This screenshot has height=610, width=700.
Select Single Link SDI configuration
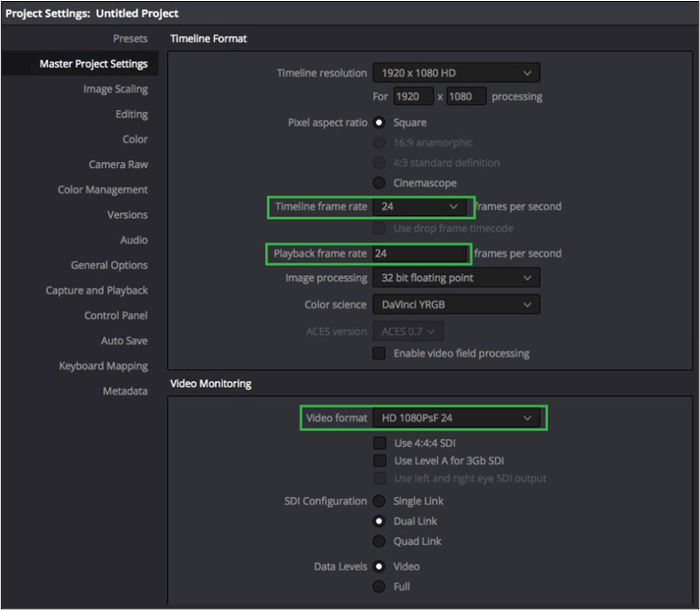380,501
